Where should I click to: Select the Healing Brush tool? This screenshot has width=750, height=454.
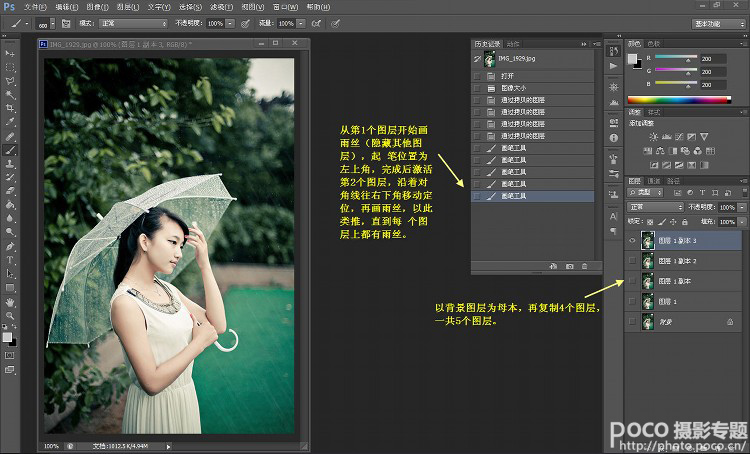(10, 136)
